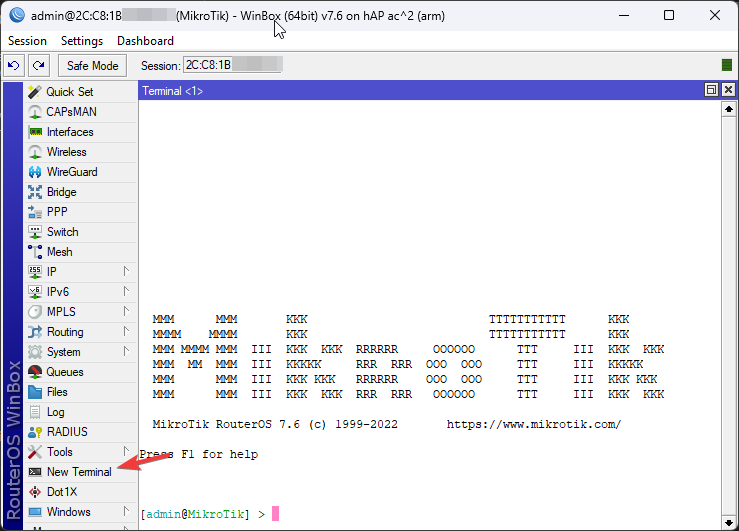
Task: Click the CAPsMAN icon
Action: coord(35,112)
